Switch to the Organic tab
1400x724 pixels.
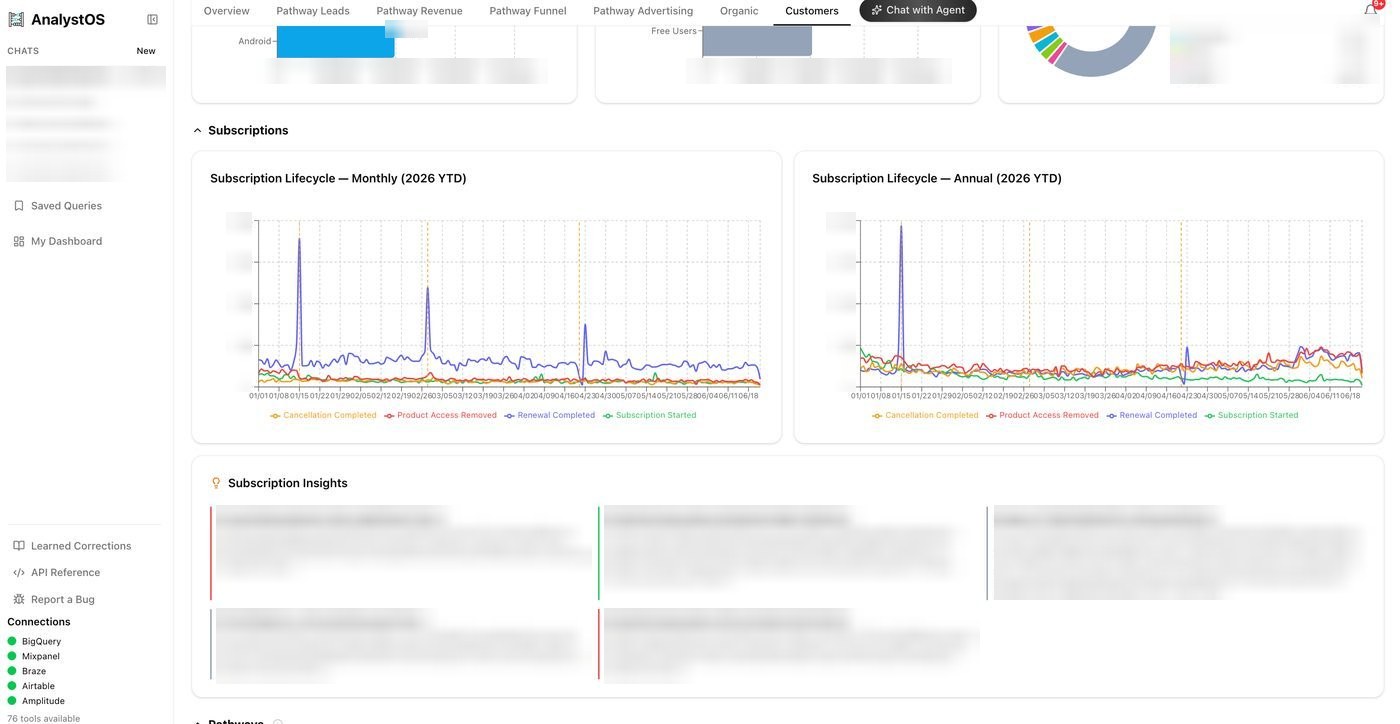click(739, 11)
